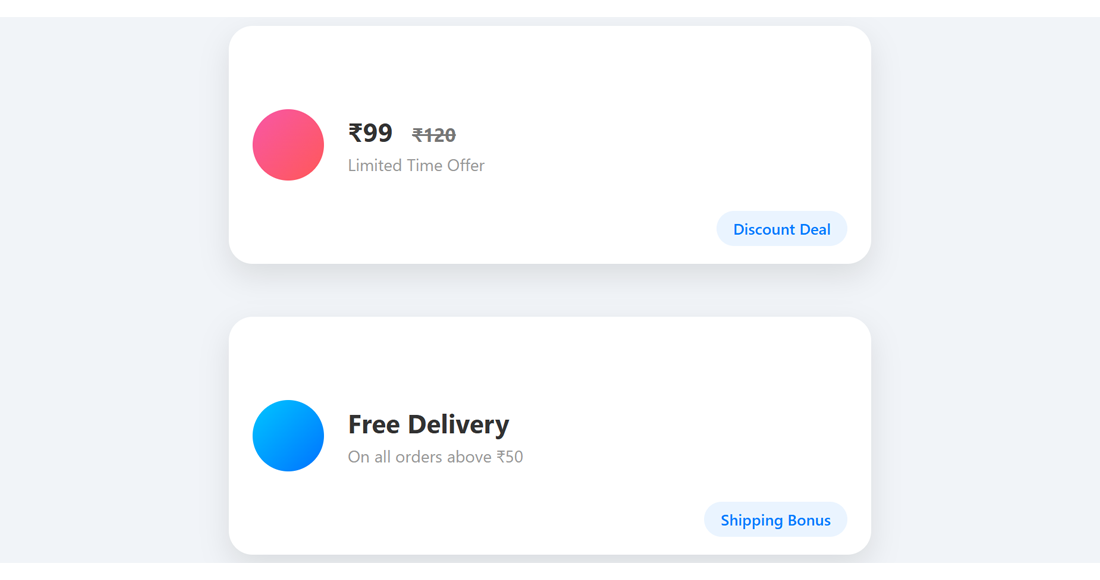
Task: Click the blue gradient circle icon
Action: click(x=288, y=436)
